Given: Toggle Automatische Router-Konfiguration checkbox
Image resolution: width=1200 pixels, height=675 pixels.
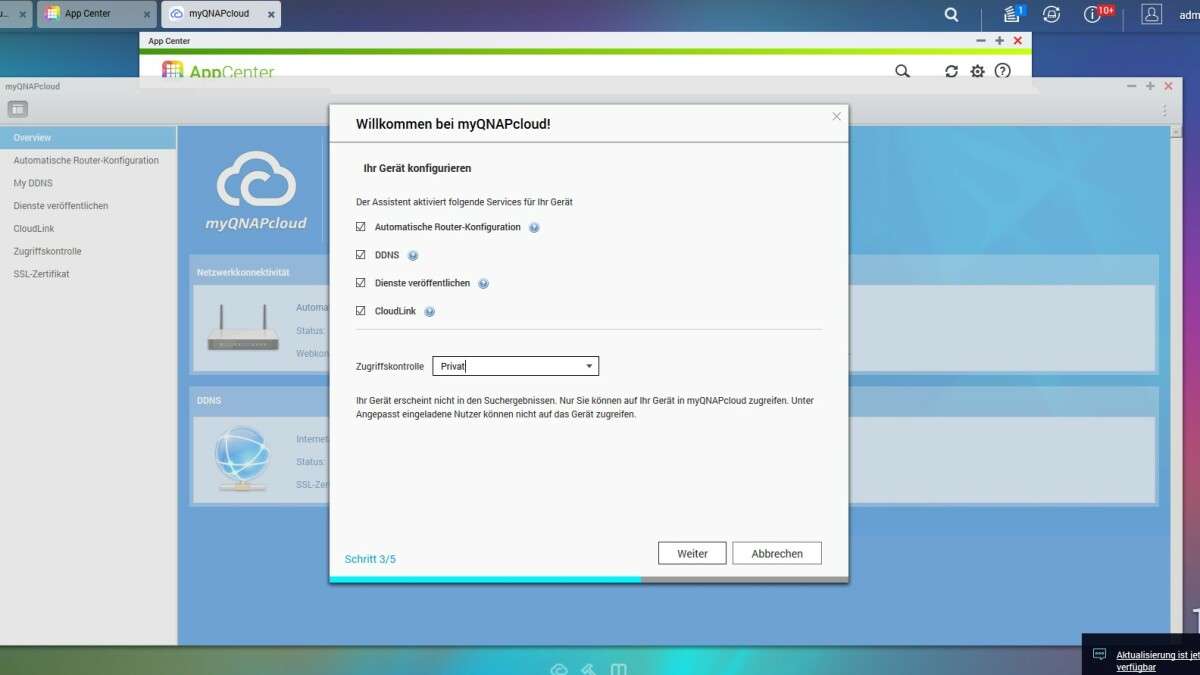Looking at the screenshot, I should pyautogui.click(x=361, y=227).
